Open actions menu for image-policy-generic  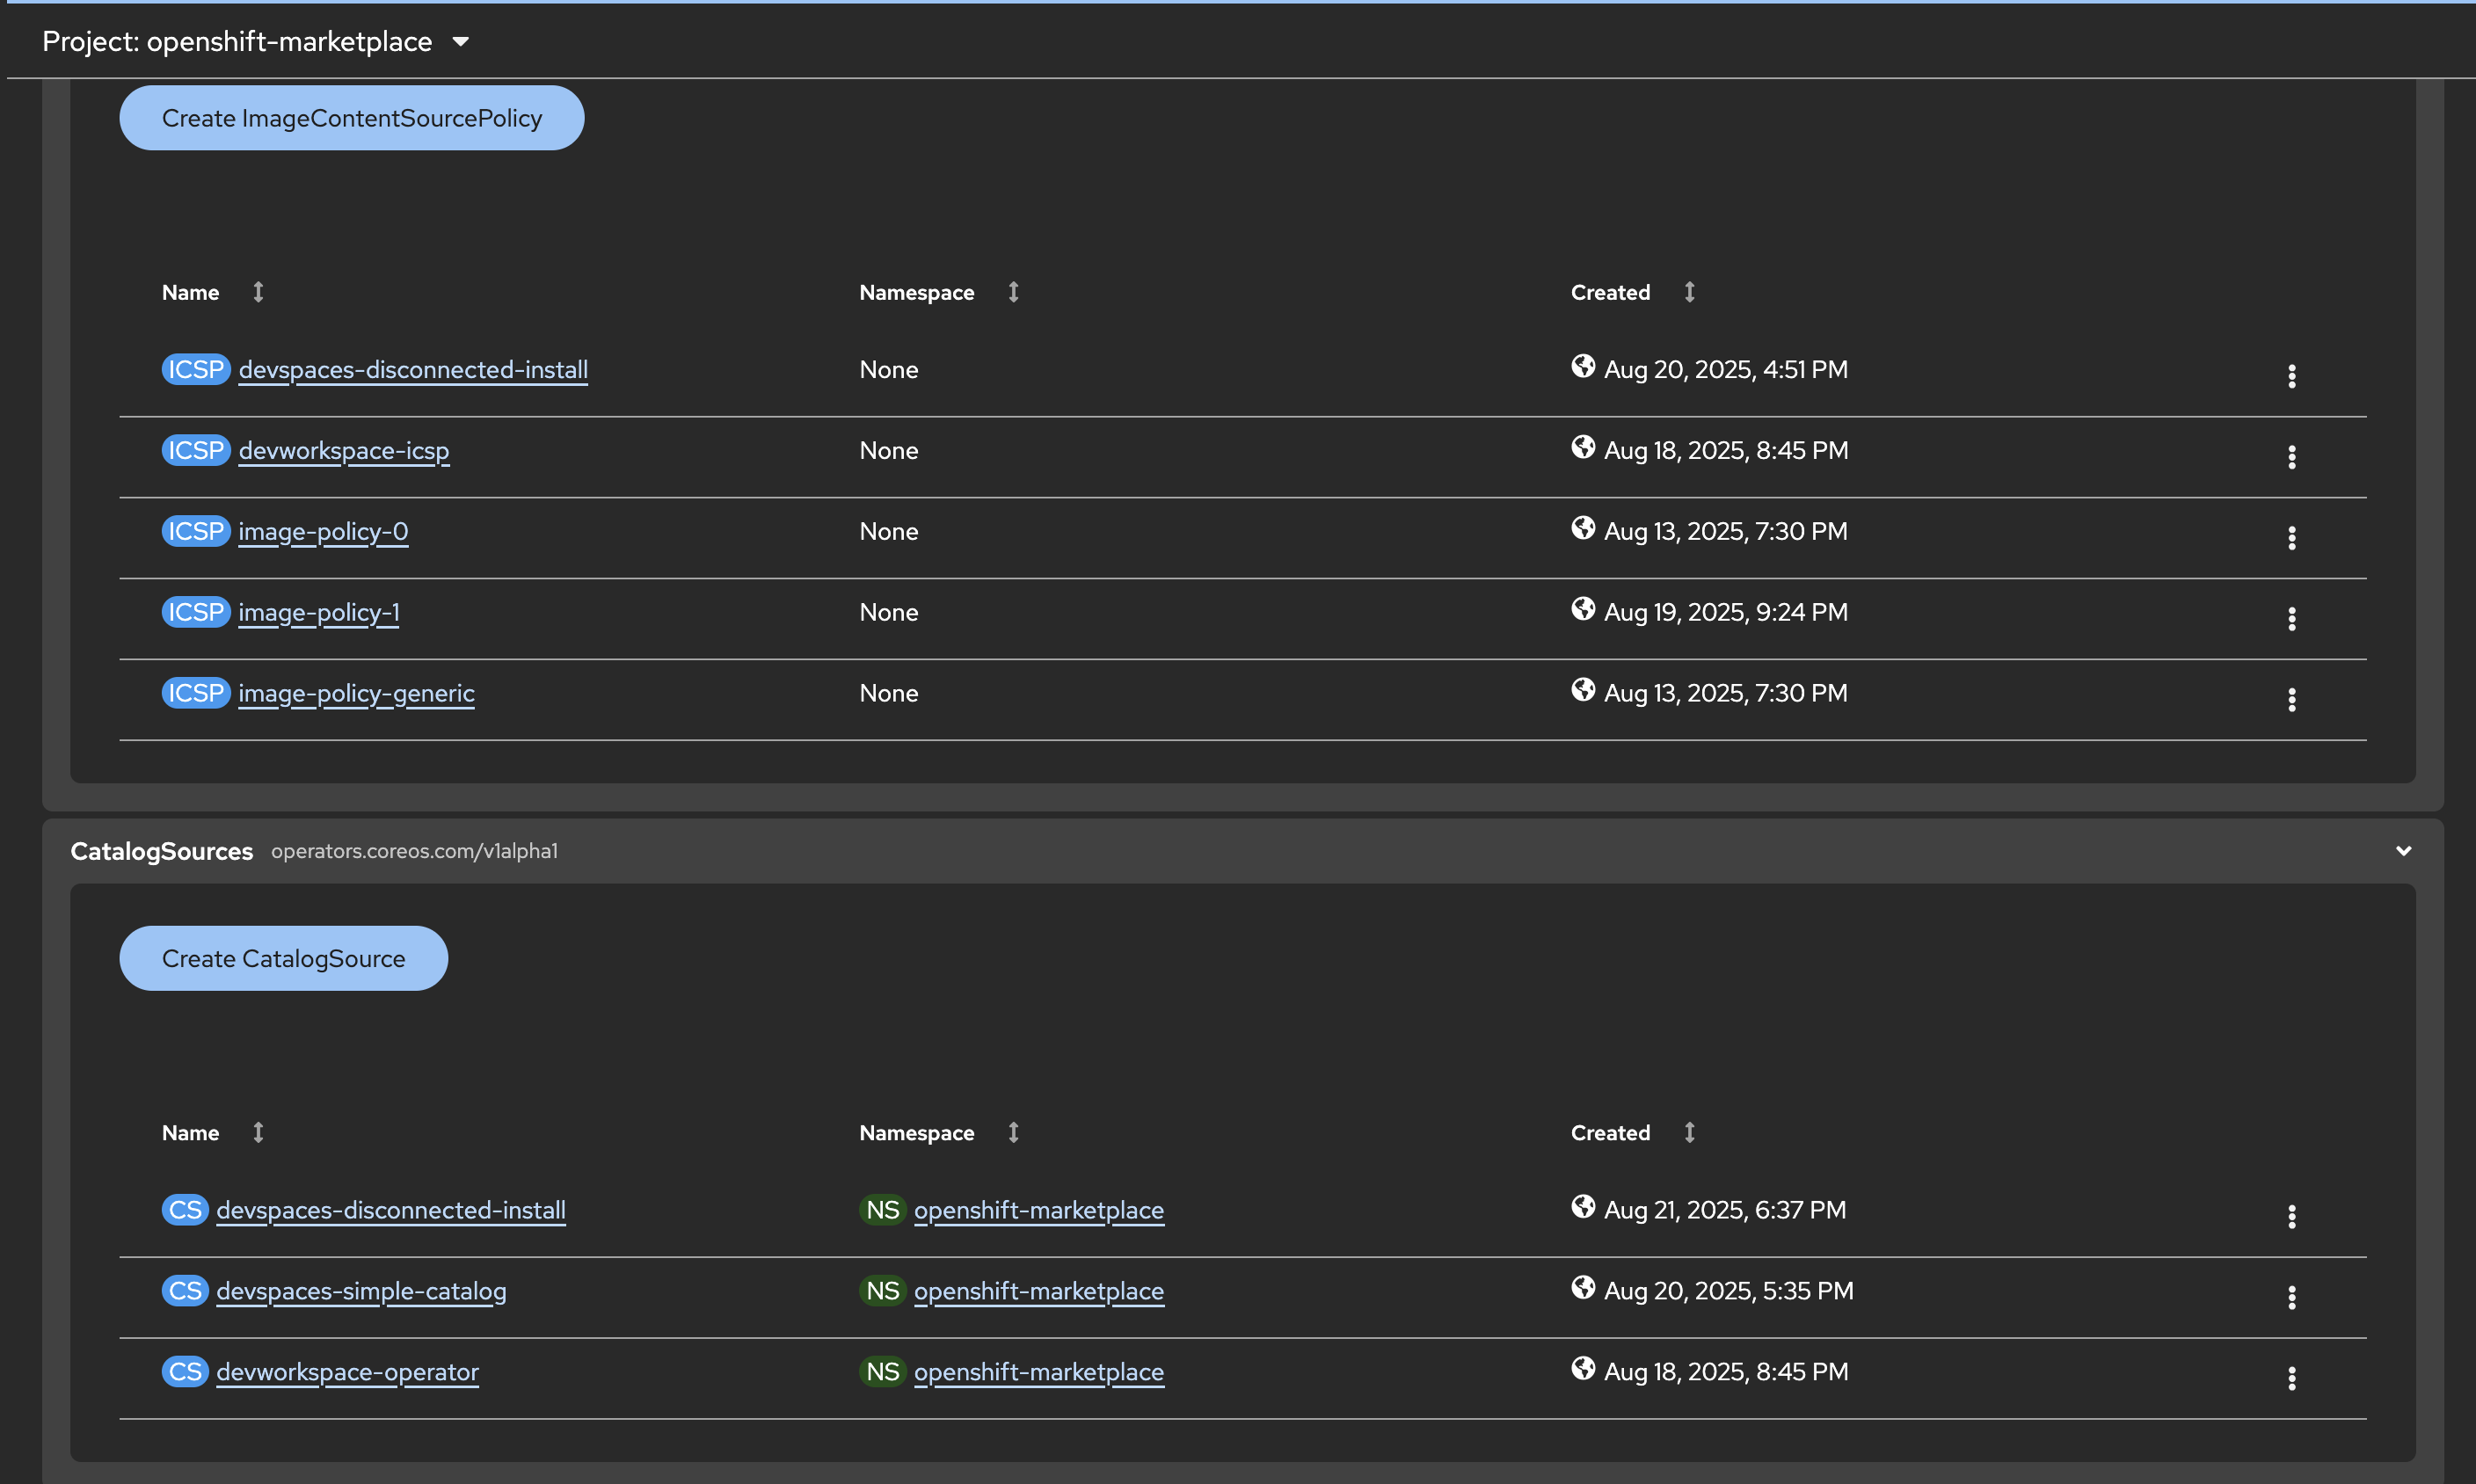coord(2291,700)
